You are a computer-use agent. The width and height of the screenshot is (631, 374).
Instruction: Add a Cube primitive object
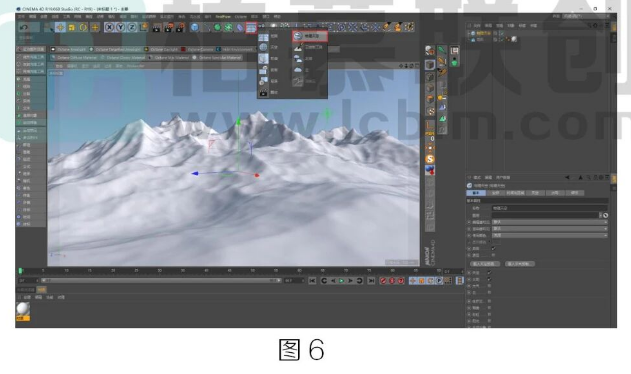(195, 27)
